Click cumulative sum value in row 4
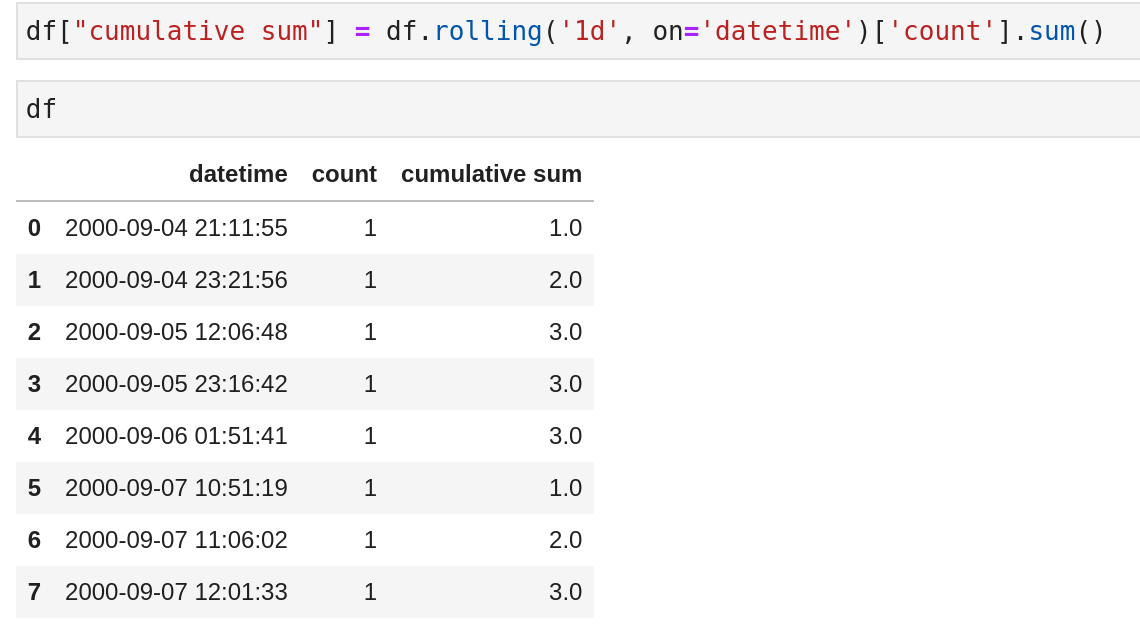Image resolution: width=1140 pixels, height=624 pixels. coord(566,436)
